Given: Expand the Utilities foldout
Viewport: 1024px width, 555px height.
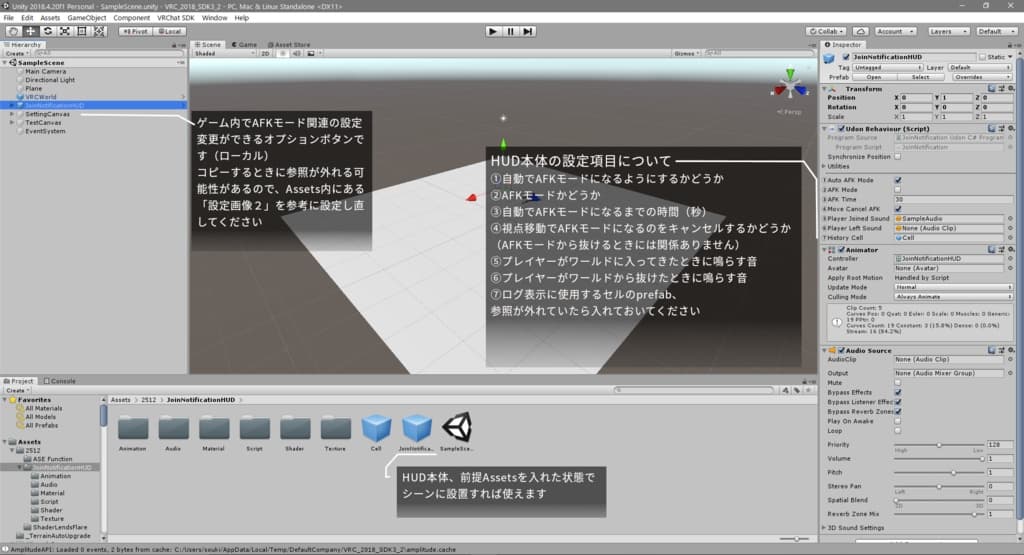Looking at the screenshot, I should (x=825, y=166).
